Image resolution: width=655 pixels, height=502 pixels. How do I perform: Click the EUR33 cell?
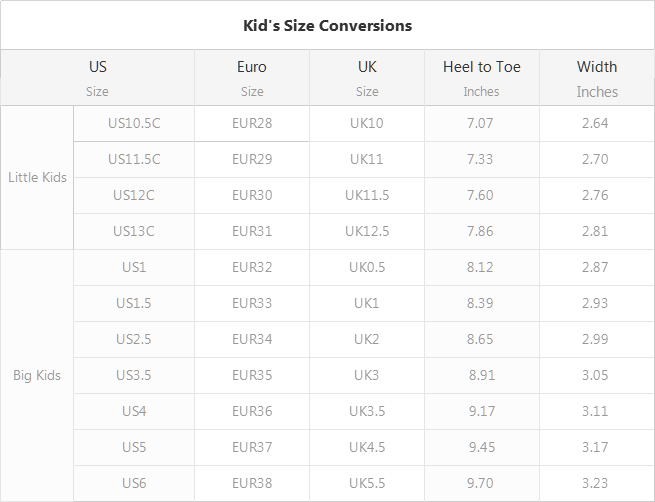[252, 303]
